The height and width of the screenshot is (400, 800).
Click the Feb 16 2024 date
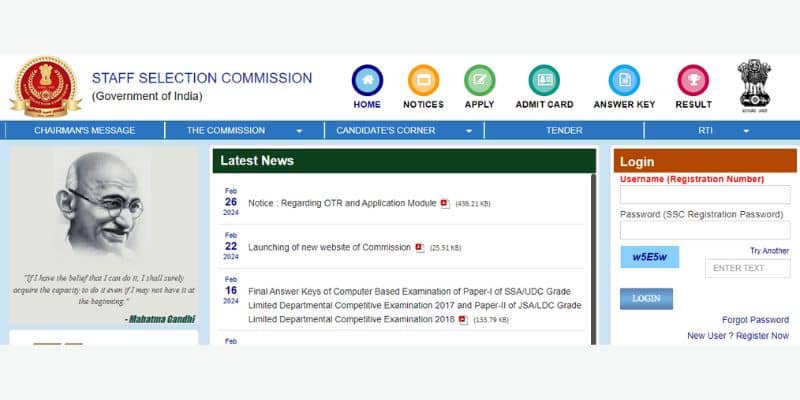click(x=231, y=290)
